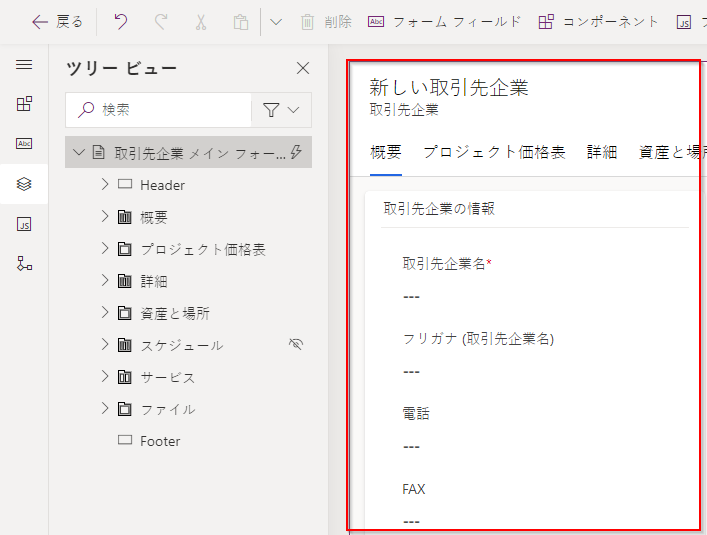The image size is (707, 535).
Task: Expand the プロジェクト価格表 tree node
Action: pyautogui.click(x=105, y=249)
